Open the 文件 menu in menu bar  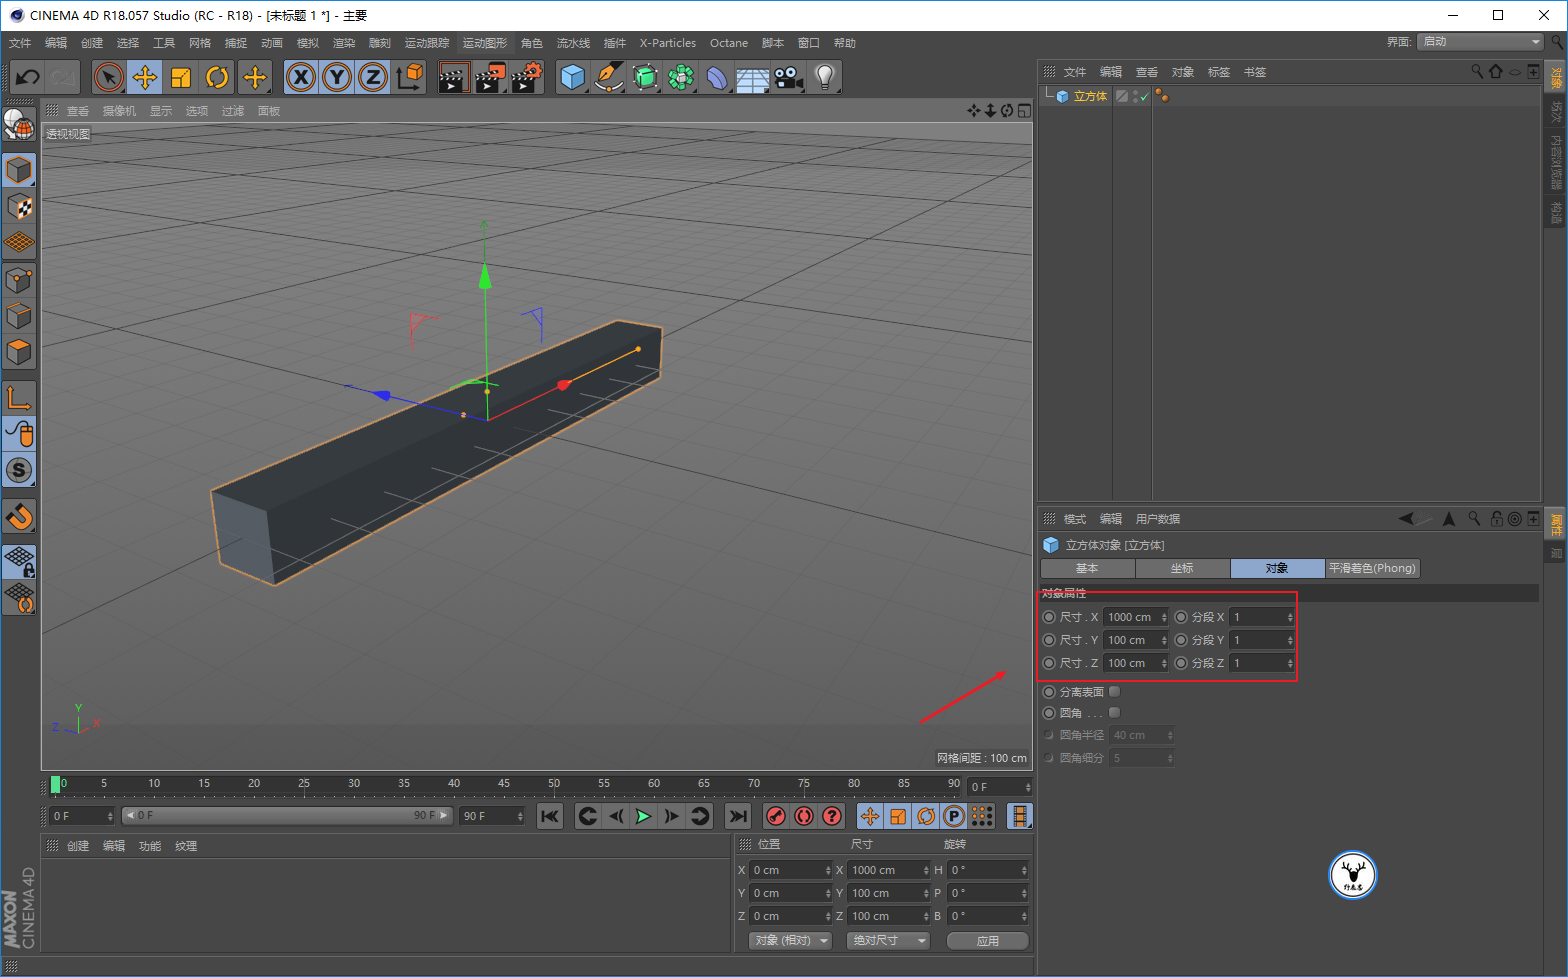[x=20, y=43]
